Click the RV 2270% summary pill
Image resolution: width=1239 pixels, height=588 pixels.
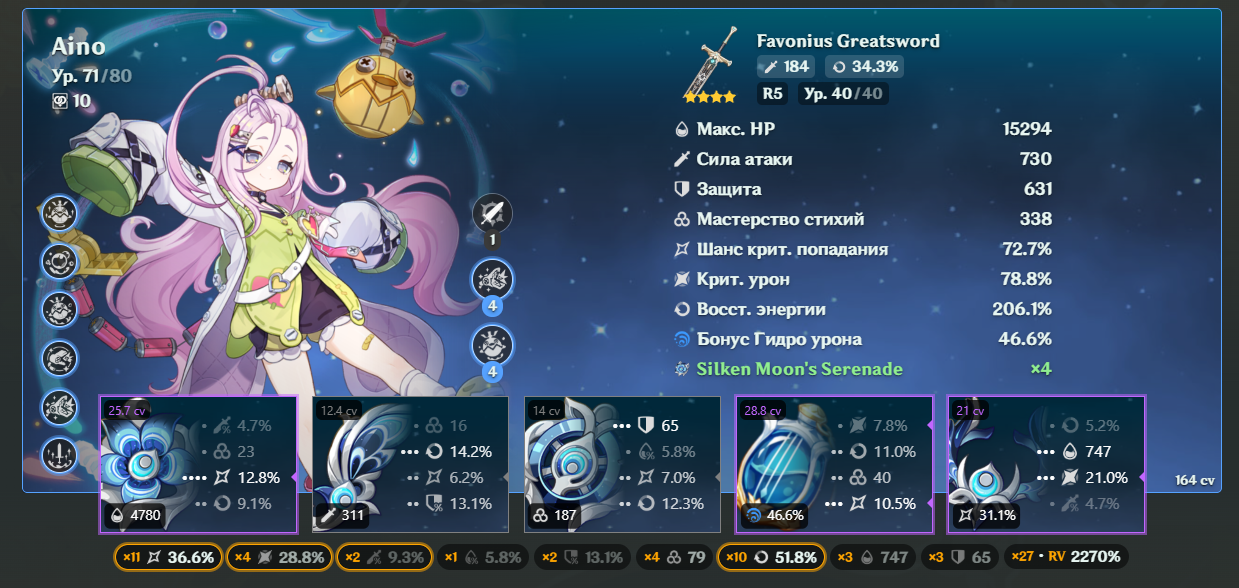[x=1068, y=557]
